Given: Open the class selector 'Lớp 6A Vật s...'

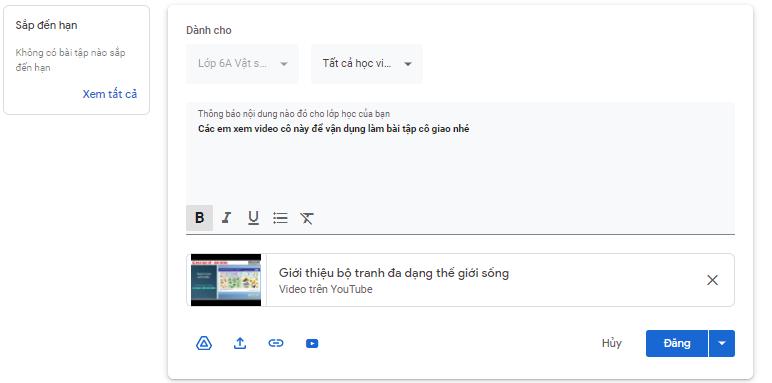Looking at the screenshot, I should pyautogui.click(x=242, y=64).
